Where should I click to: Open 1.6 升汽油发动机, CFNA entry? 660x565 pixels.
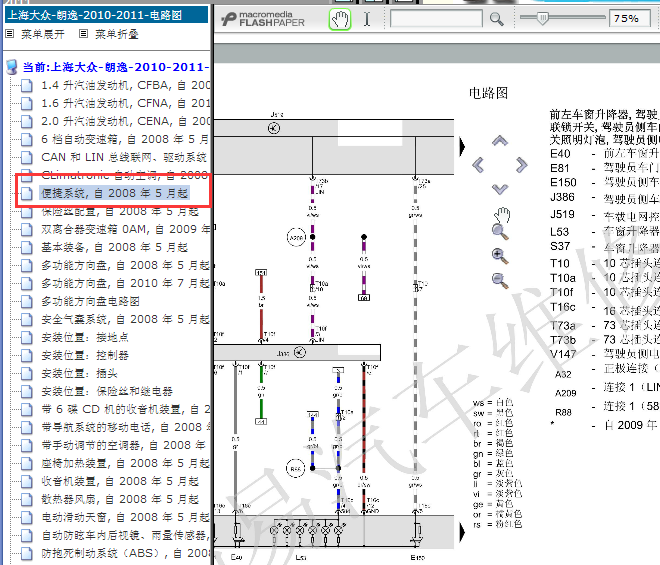pyautogui.click(x=125, y=103)
